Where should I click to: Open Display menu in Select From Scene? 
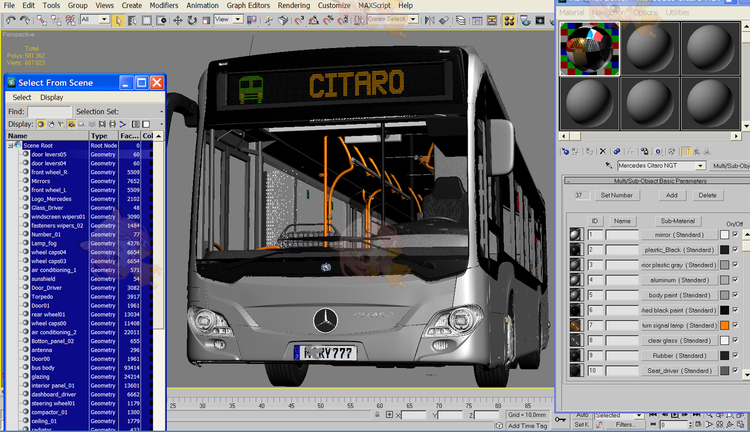(x=52, y=98)
